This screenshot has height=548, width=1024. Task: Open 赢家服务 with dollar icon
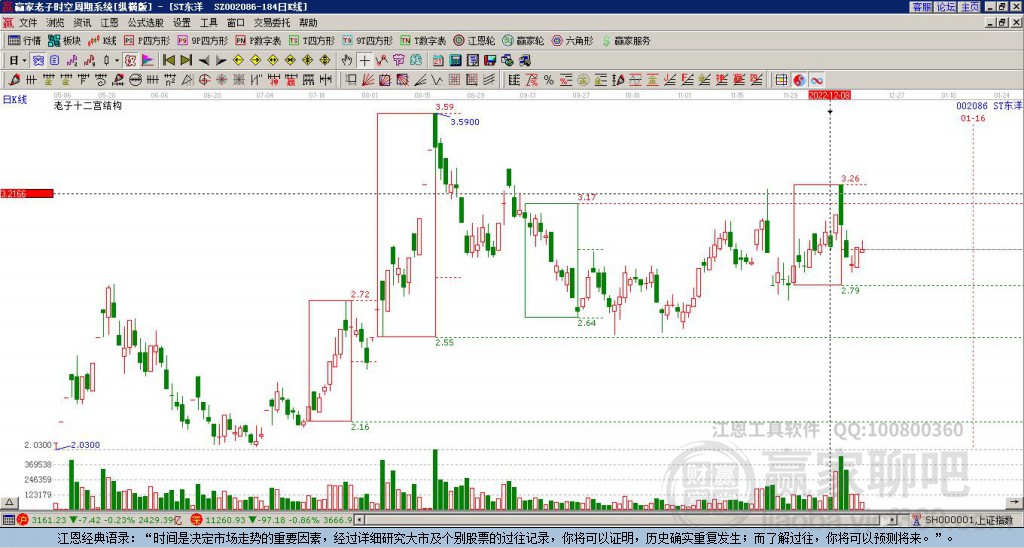(626, 40)
